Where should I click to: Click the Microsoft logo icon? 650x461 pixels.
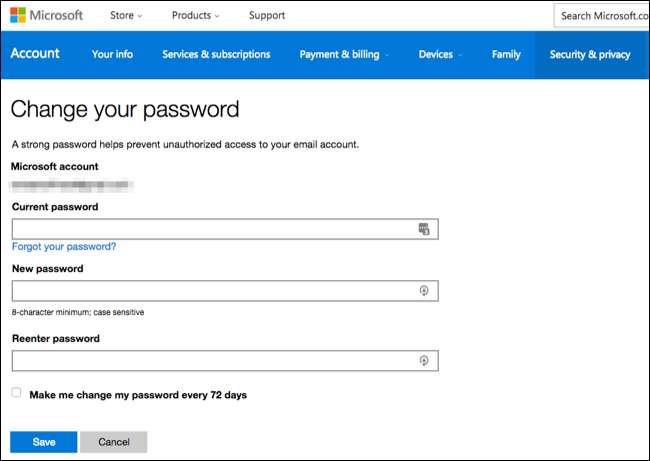click(18, 16)
